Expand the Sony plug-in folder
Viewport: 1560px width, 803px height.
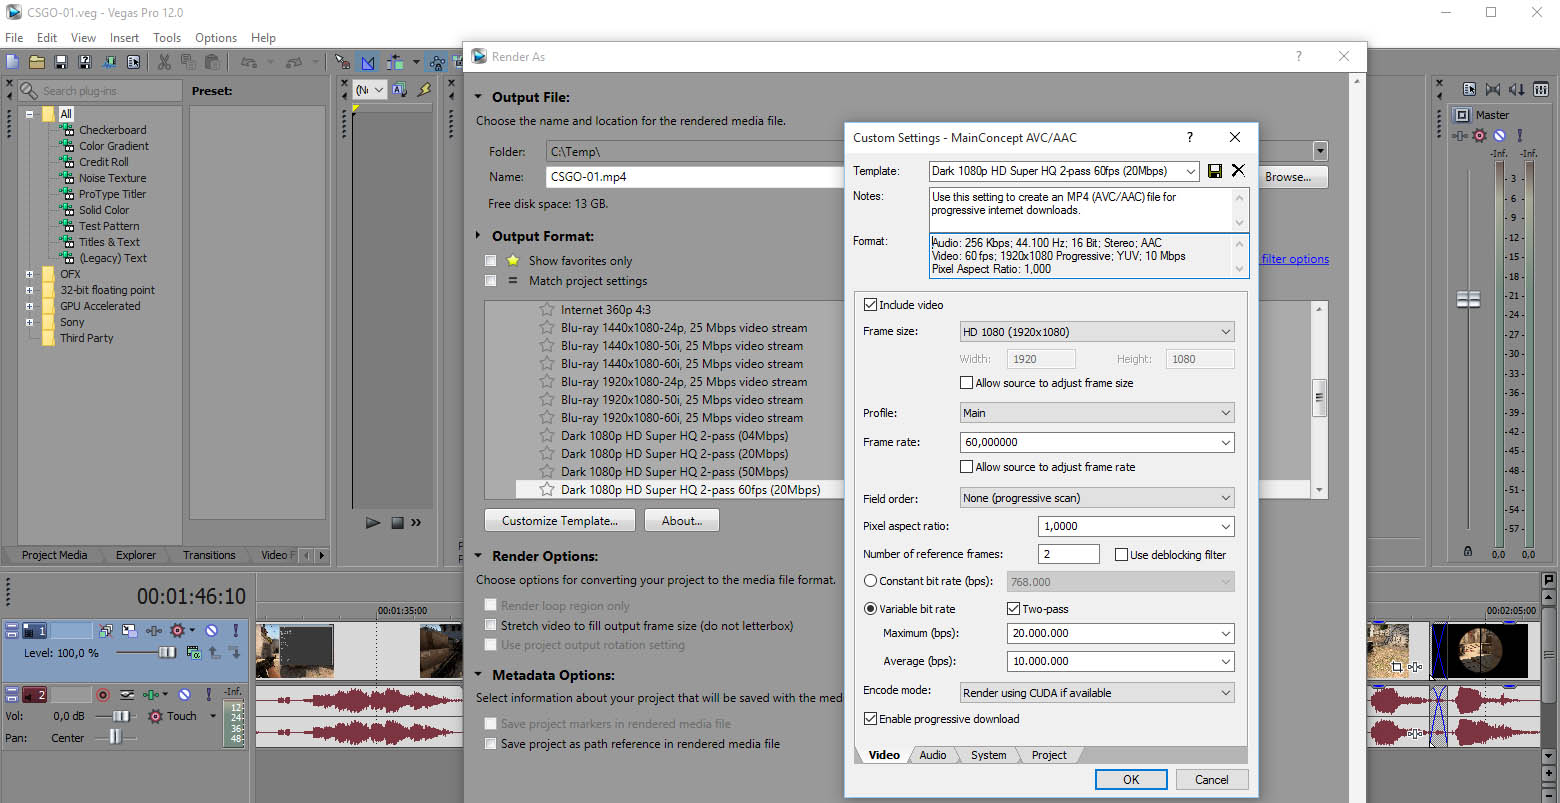click(29, 322)
